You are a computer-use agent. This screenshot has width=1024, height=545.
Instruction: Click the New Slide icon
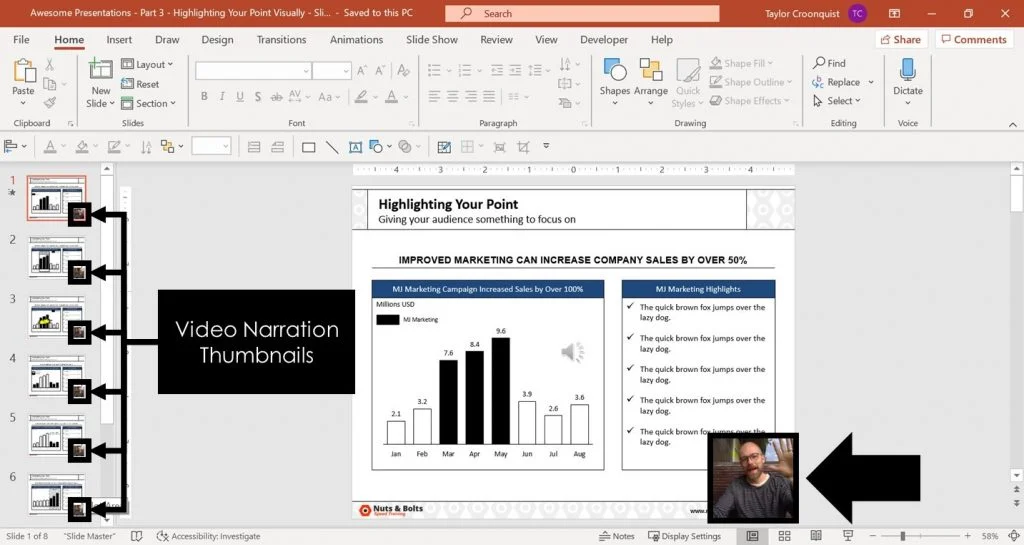100,70
